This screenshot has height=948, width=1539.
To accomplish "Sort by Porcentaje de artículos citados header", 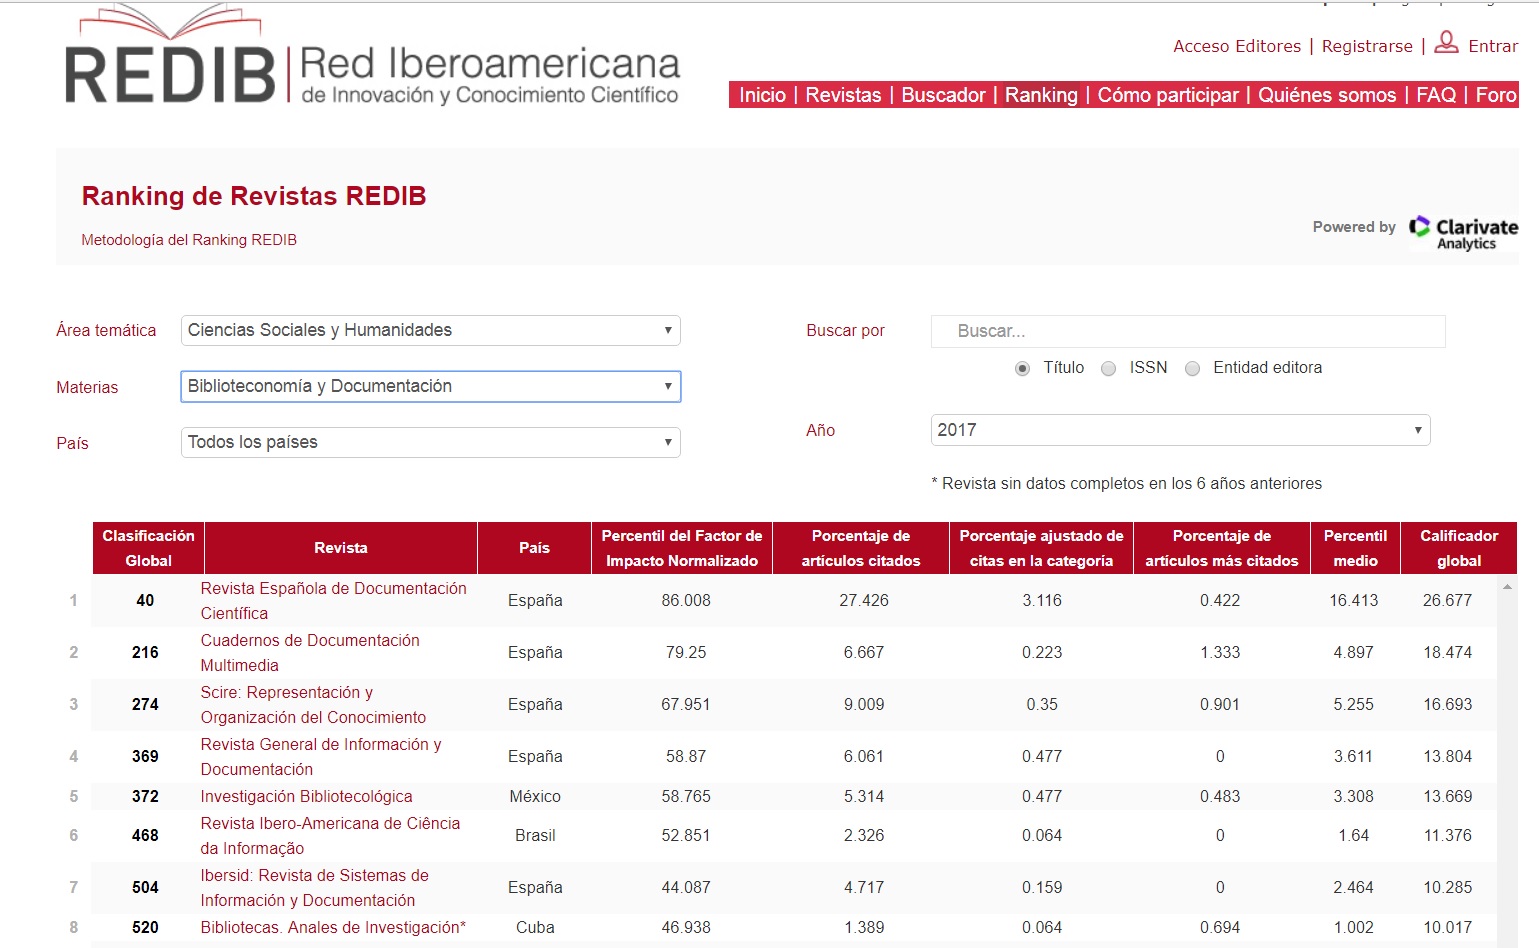I will 861,548.
